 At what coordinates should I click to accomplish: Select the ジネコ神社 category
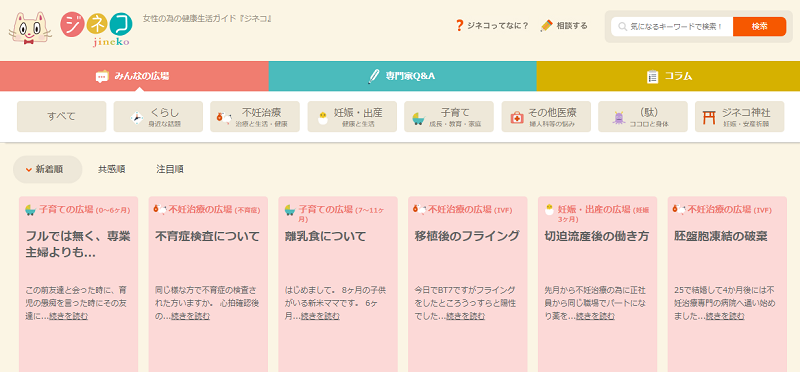[740, 116]
